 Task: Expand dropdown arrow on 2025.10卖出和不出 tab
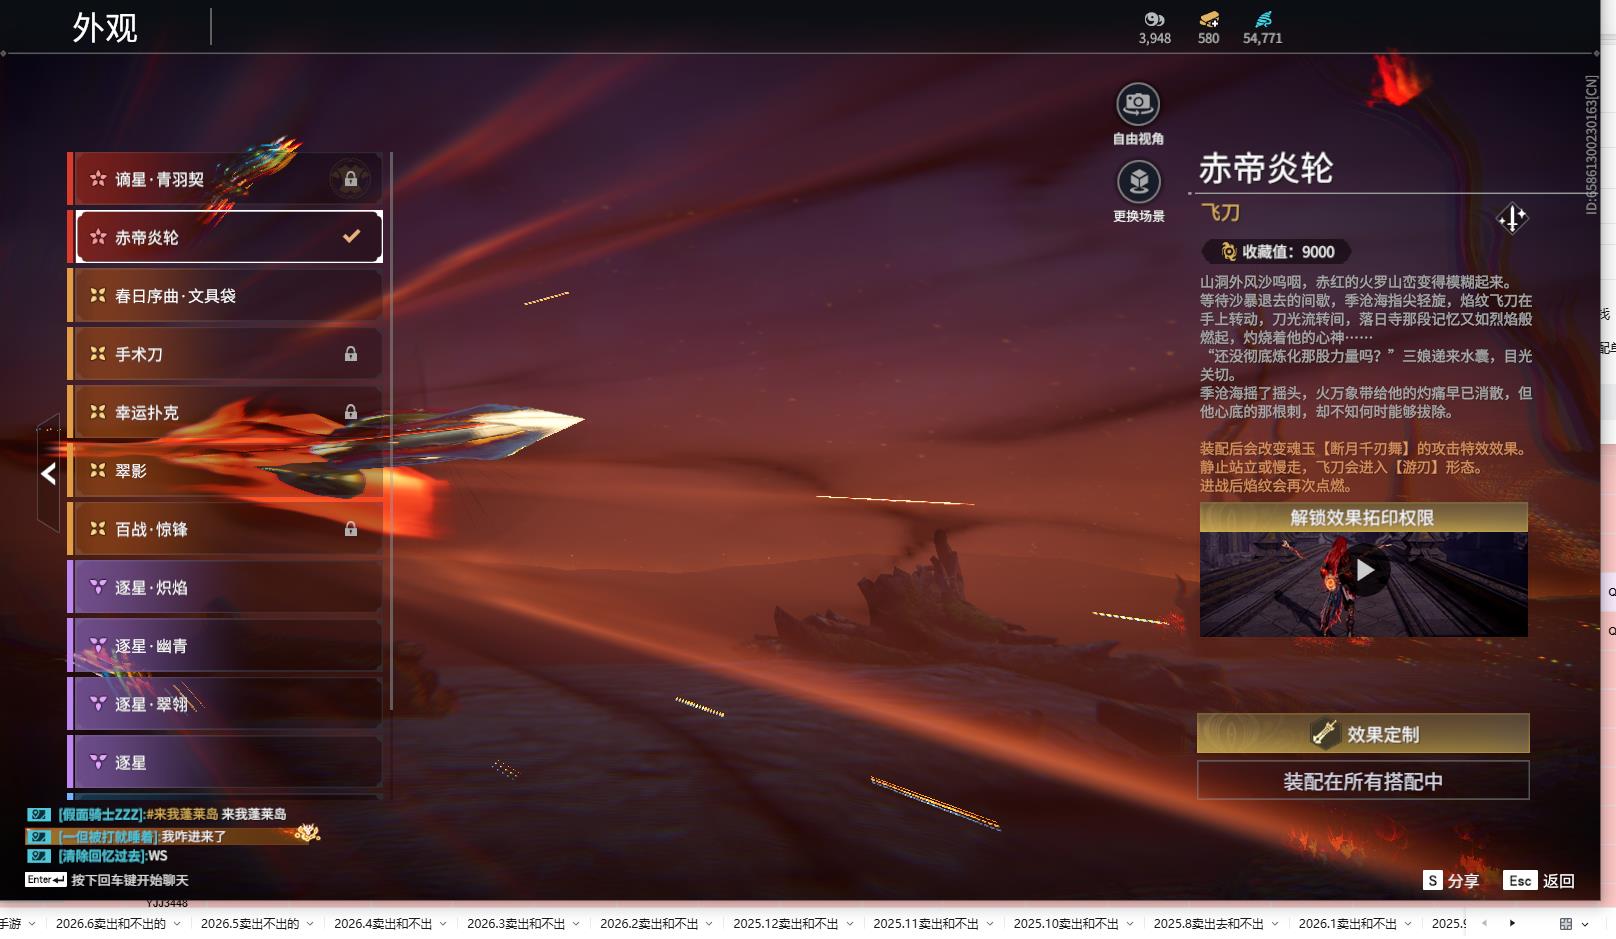1130,923
